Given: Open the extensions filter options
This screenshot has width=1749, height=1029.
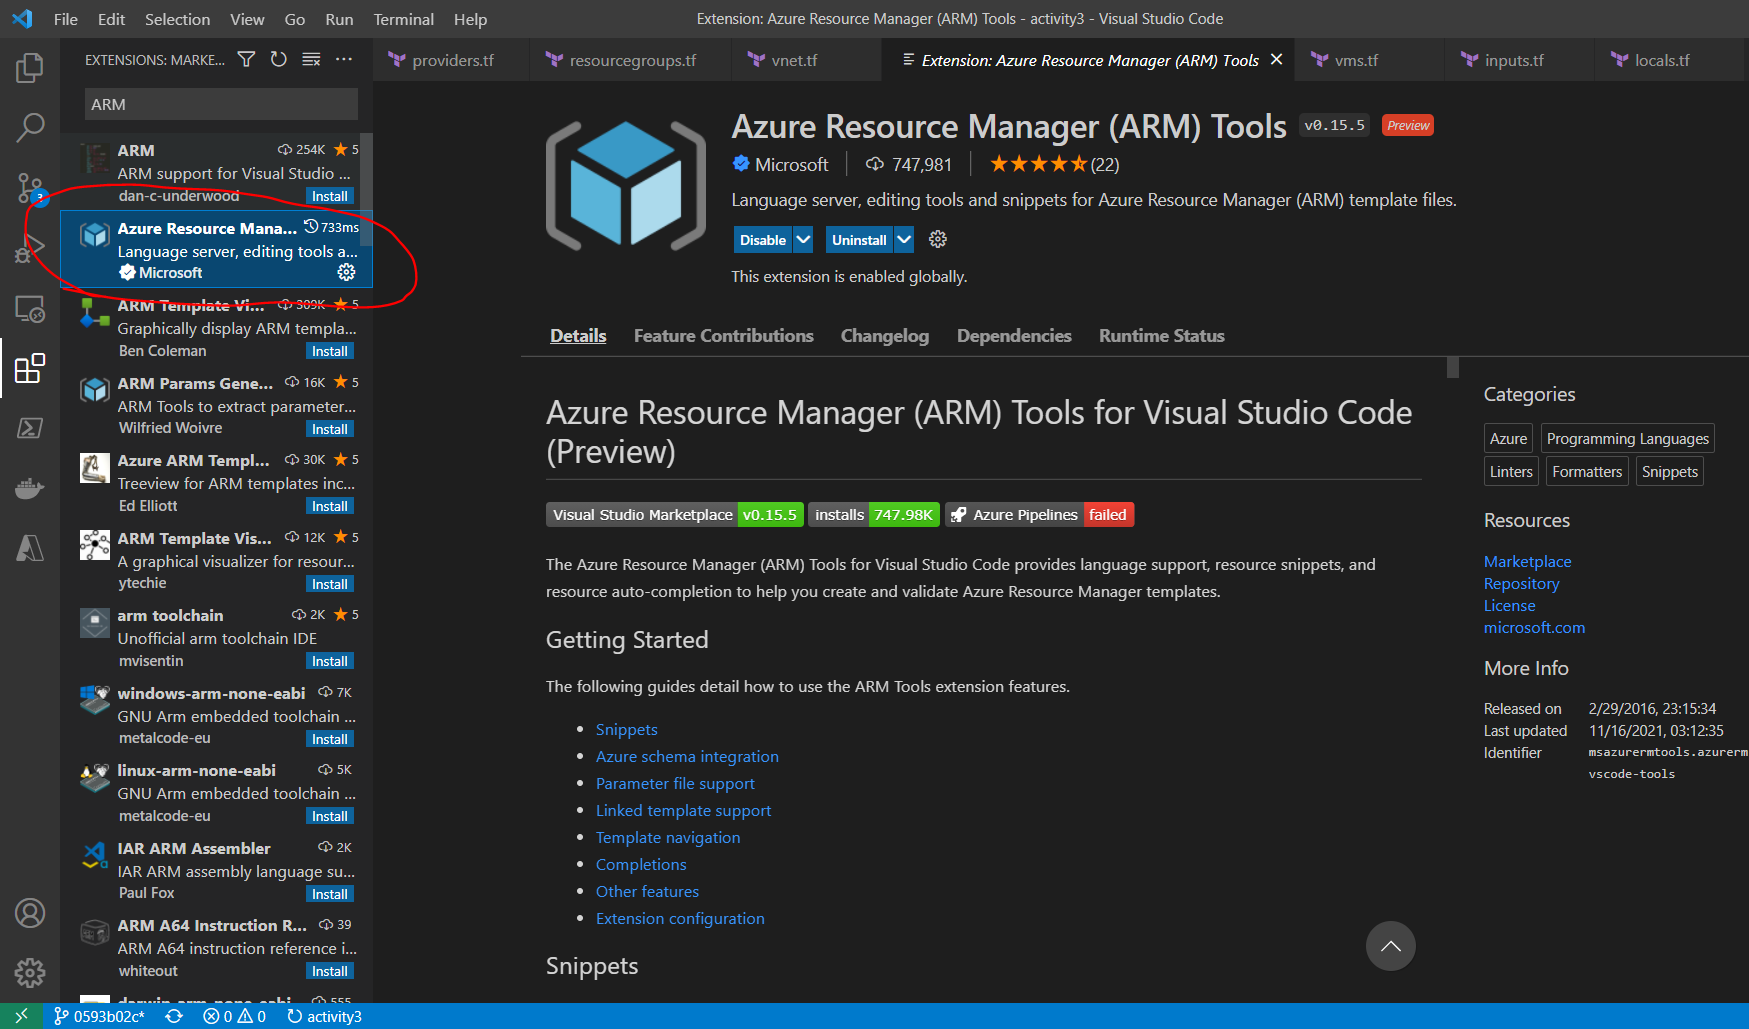Looking at the screenshot, I should (245, 59).
